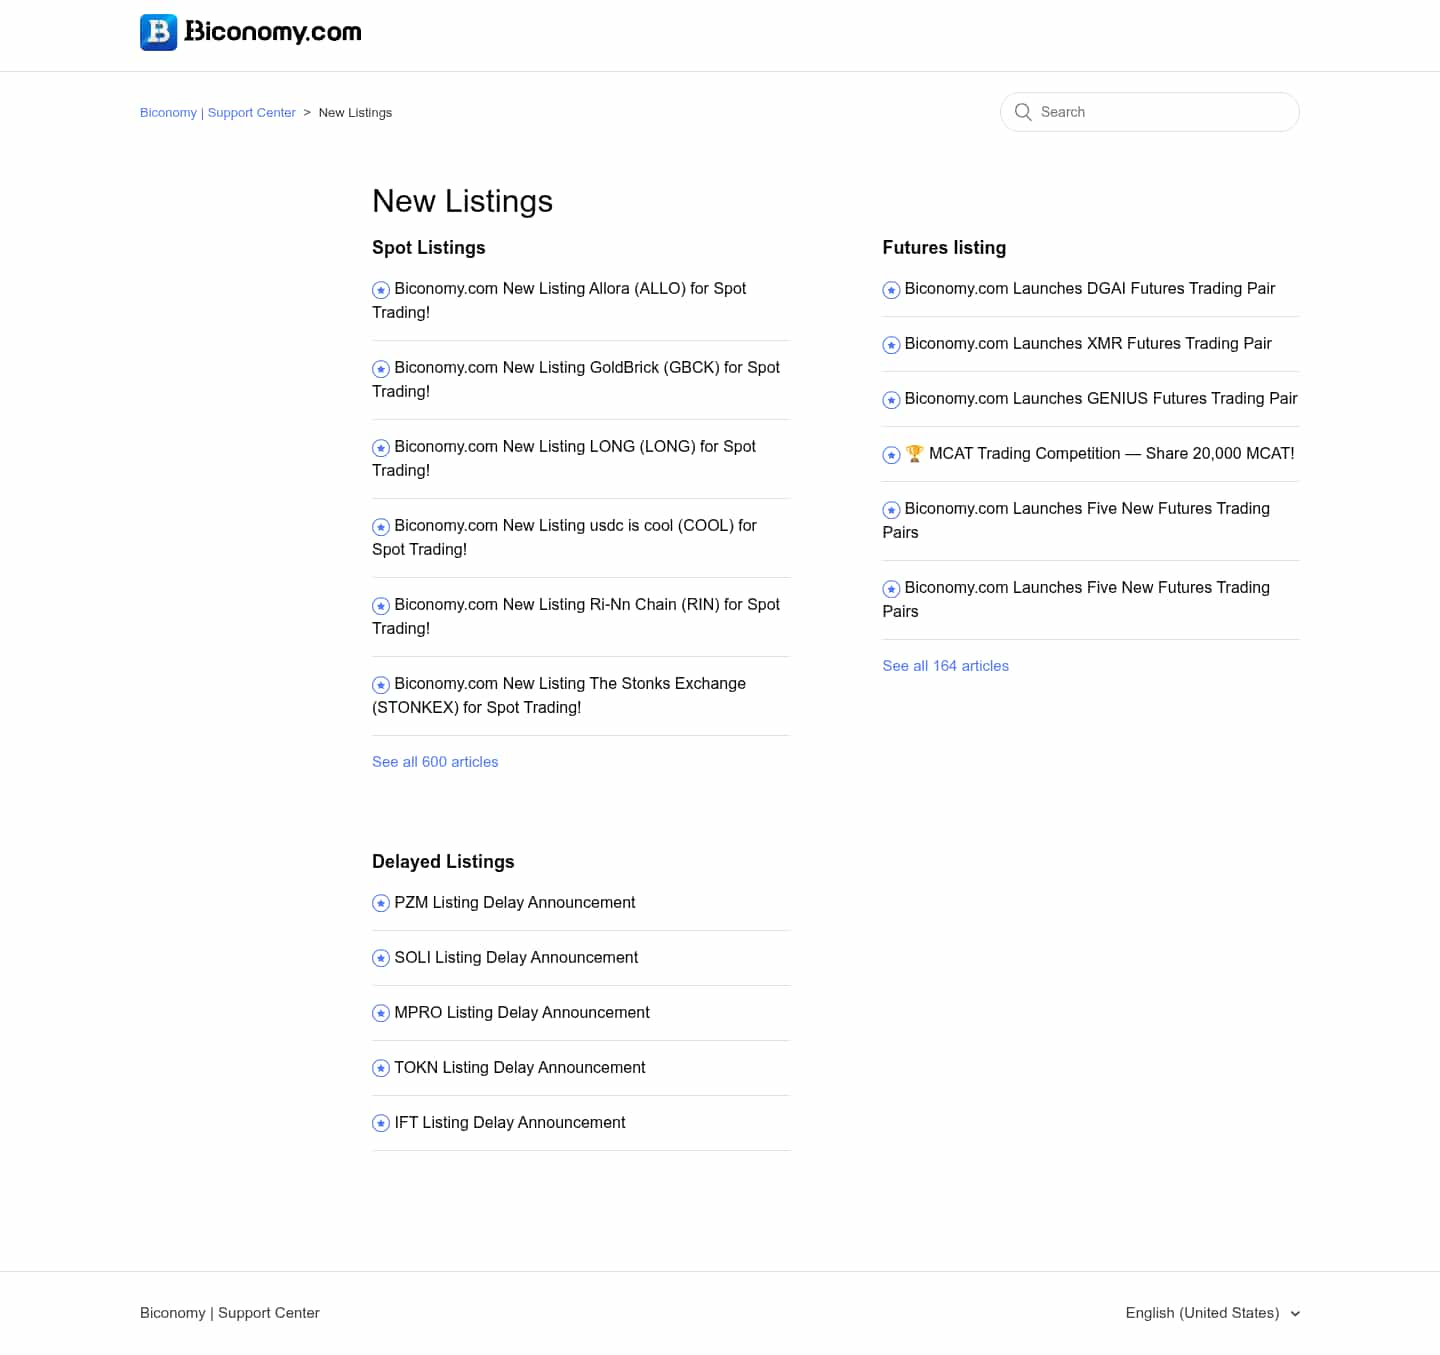Open Ri-Nn Chain (RIN) listing article
The width and height of the screenshot is (1440, 1355).
pyautogui.click(x=576, y=616)
